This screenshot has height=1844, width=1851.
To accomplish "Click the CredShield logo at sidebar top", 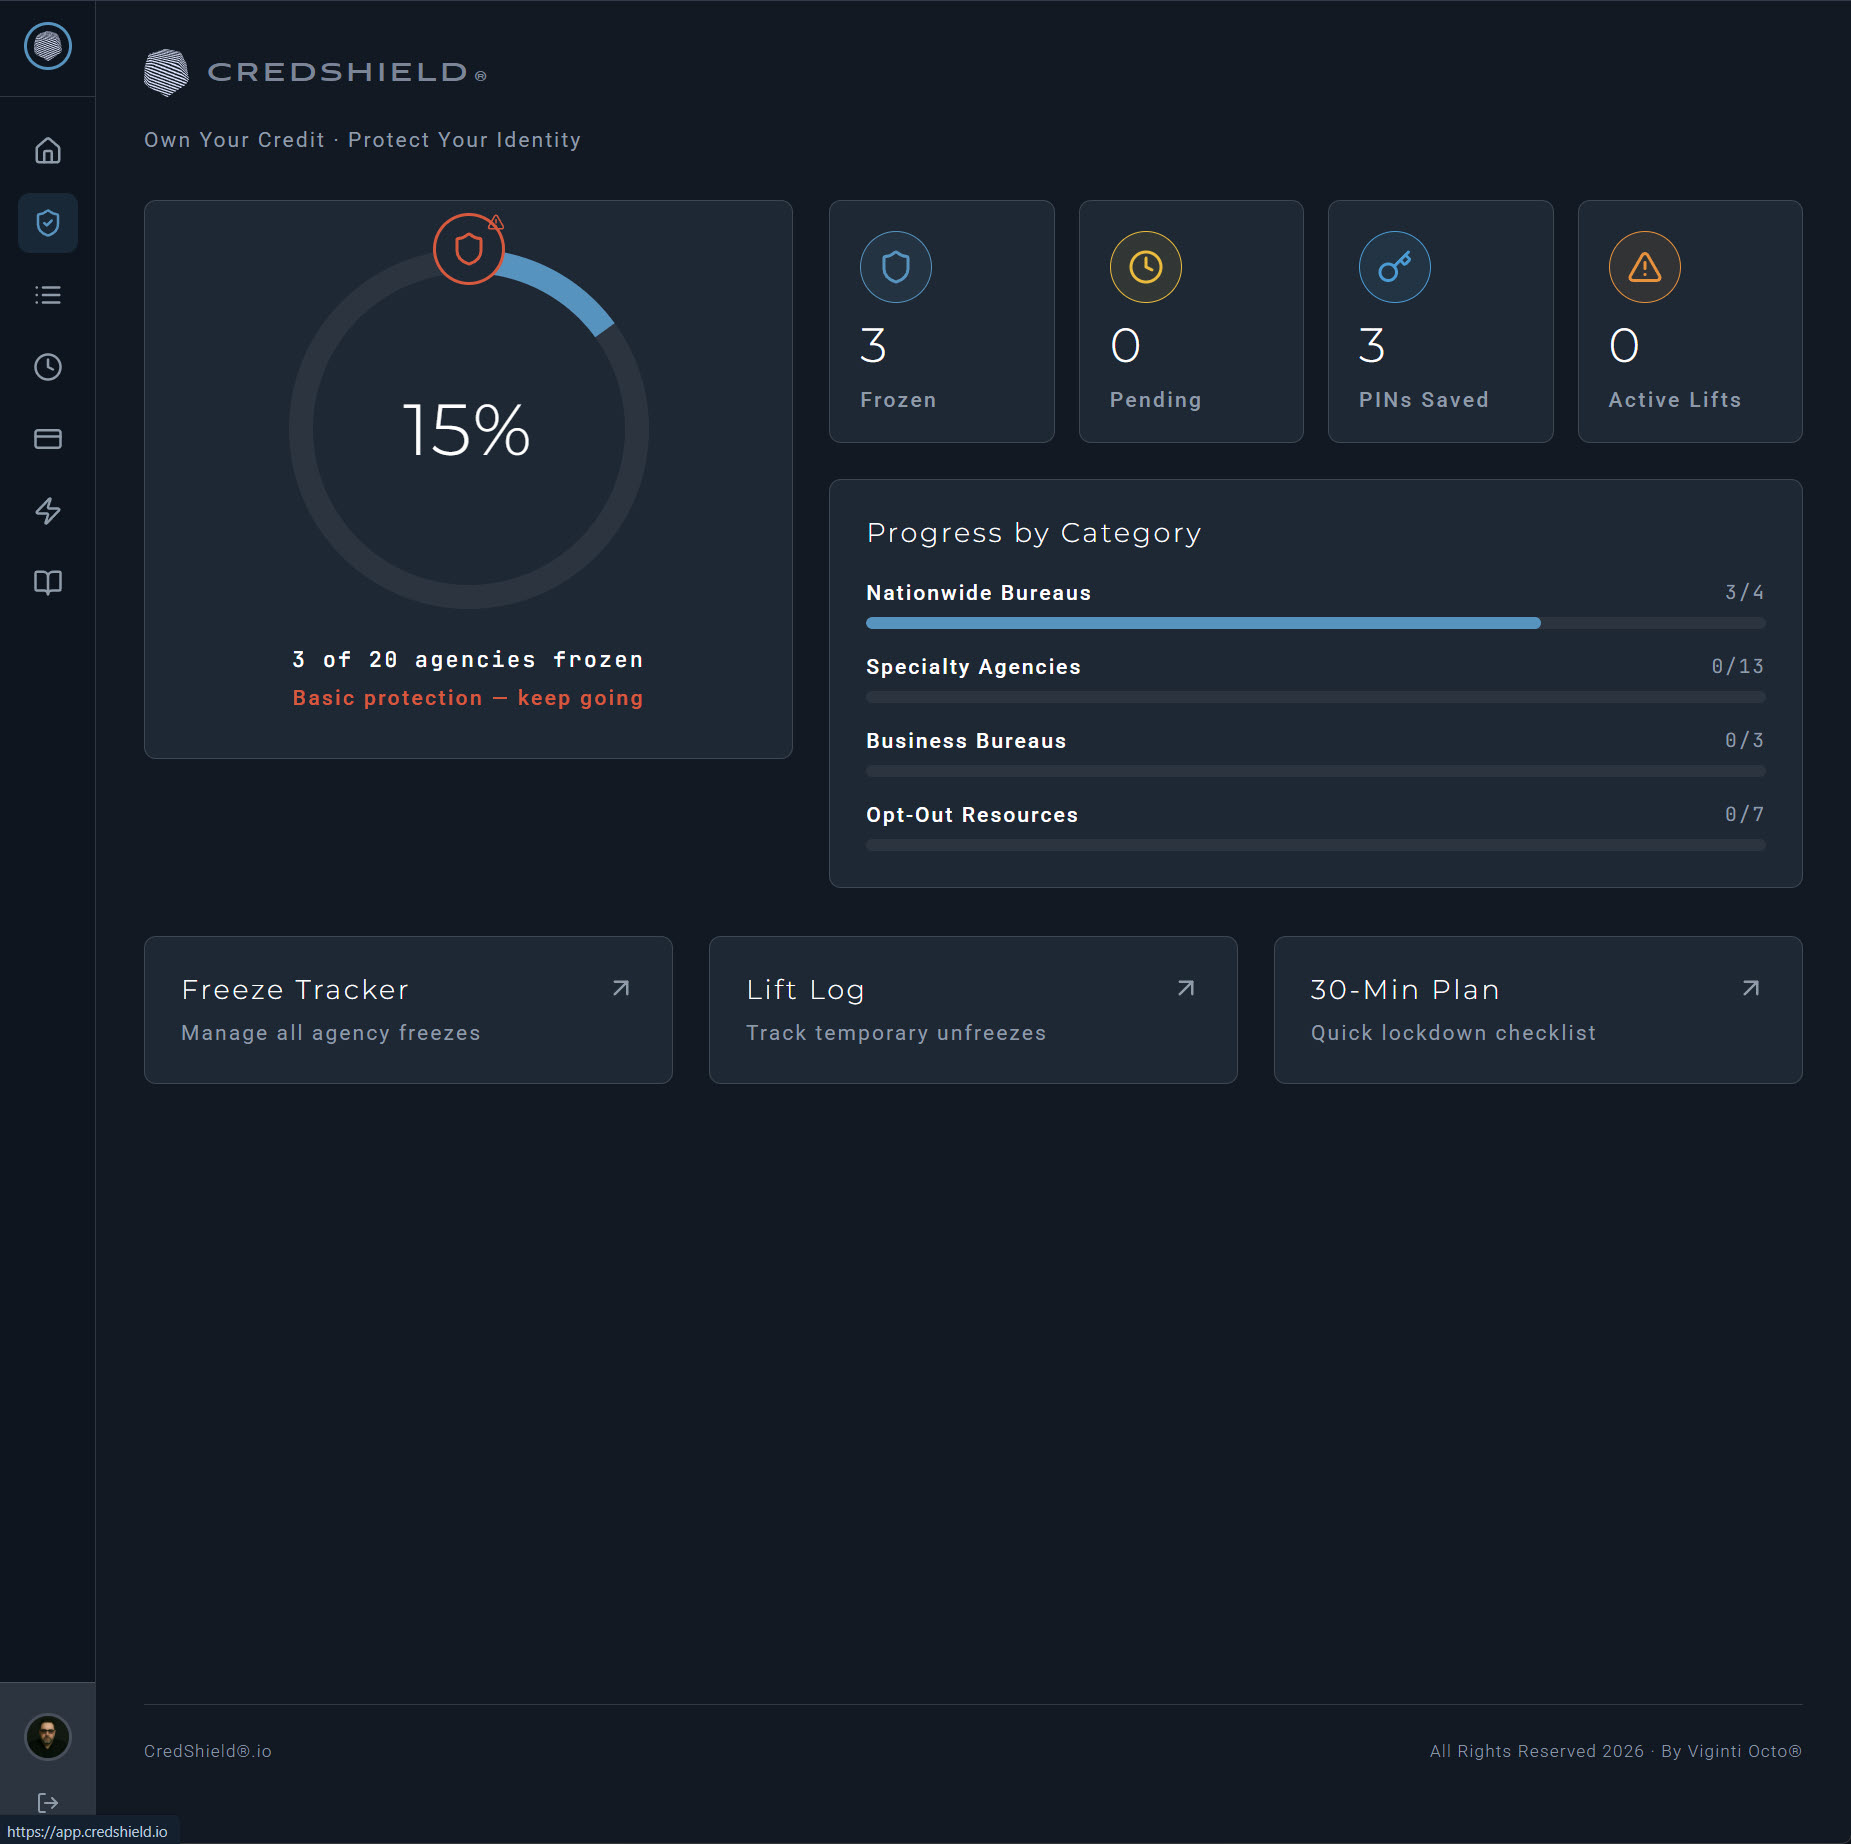I will 48,46.
